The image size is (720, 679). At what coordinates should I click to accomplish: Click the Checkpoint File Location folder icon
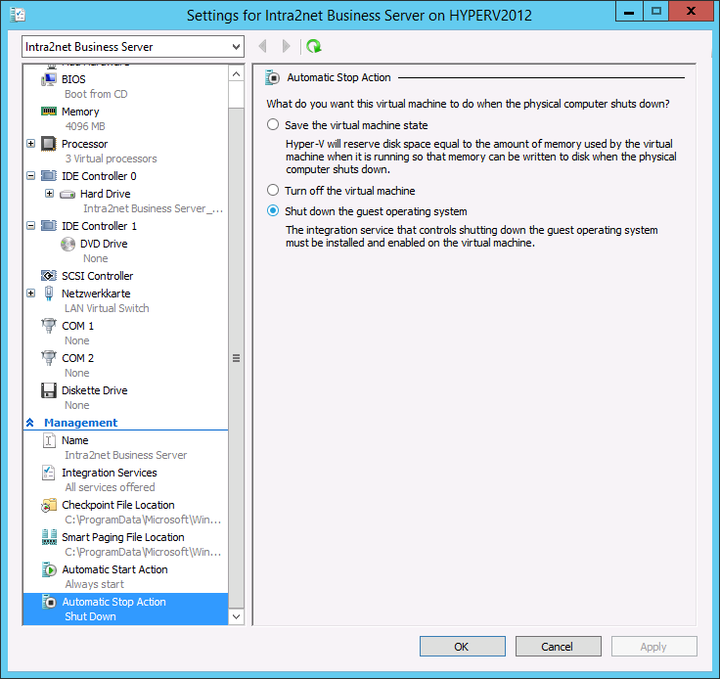pyautogui.click(x=49, y=505)
